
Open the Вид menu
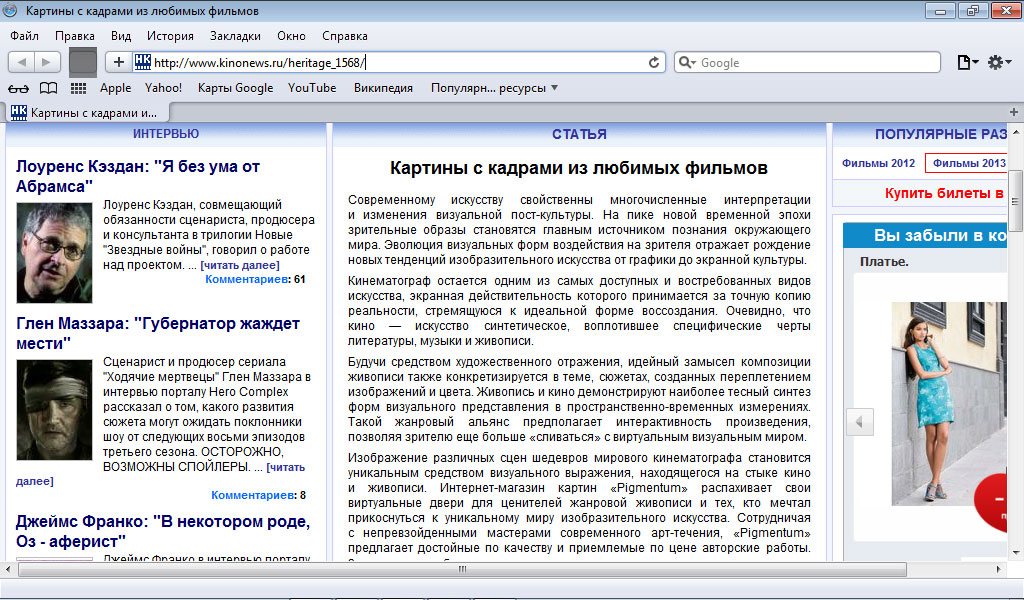coord(121,36)
